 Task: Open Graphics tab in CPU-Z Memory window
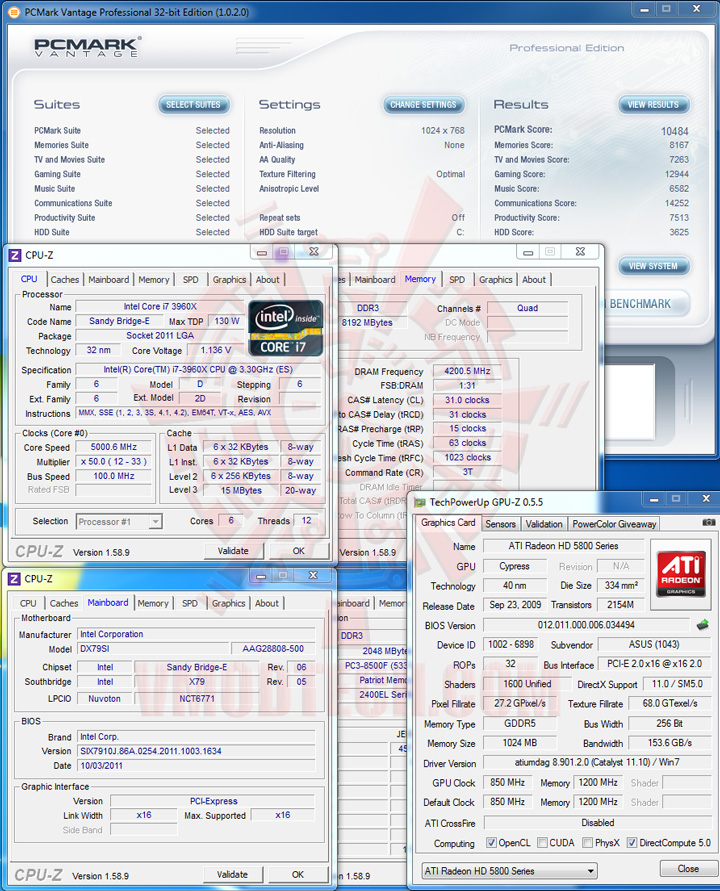[x=496, y=280]
